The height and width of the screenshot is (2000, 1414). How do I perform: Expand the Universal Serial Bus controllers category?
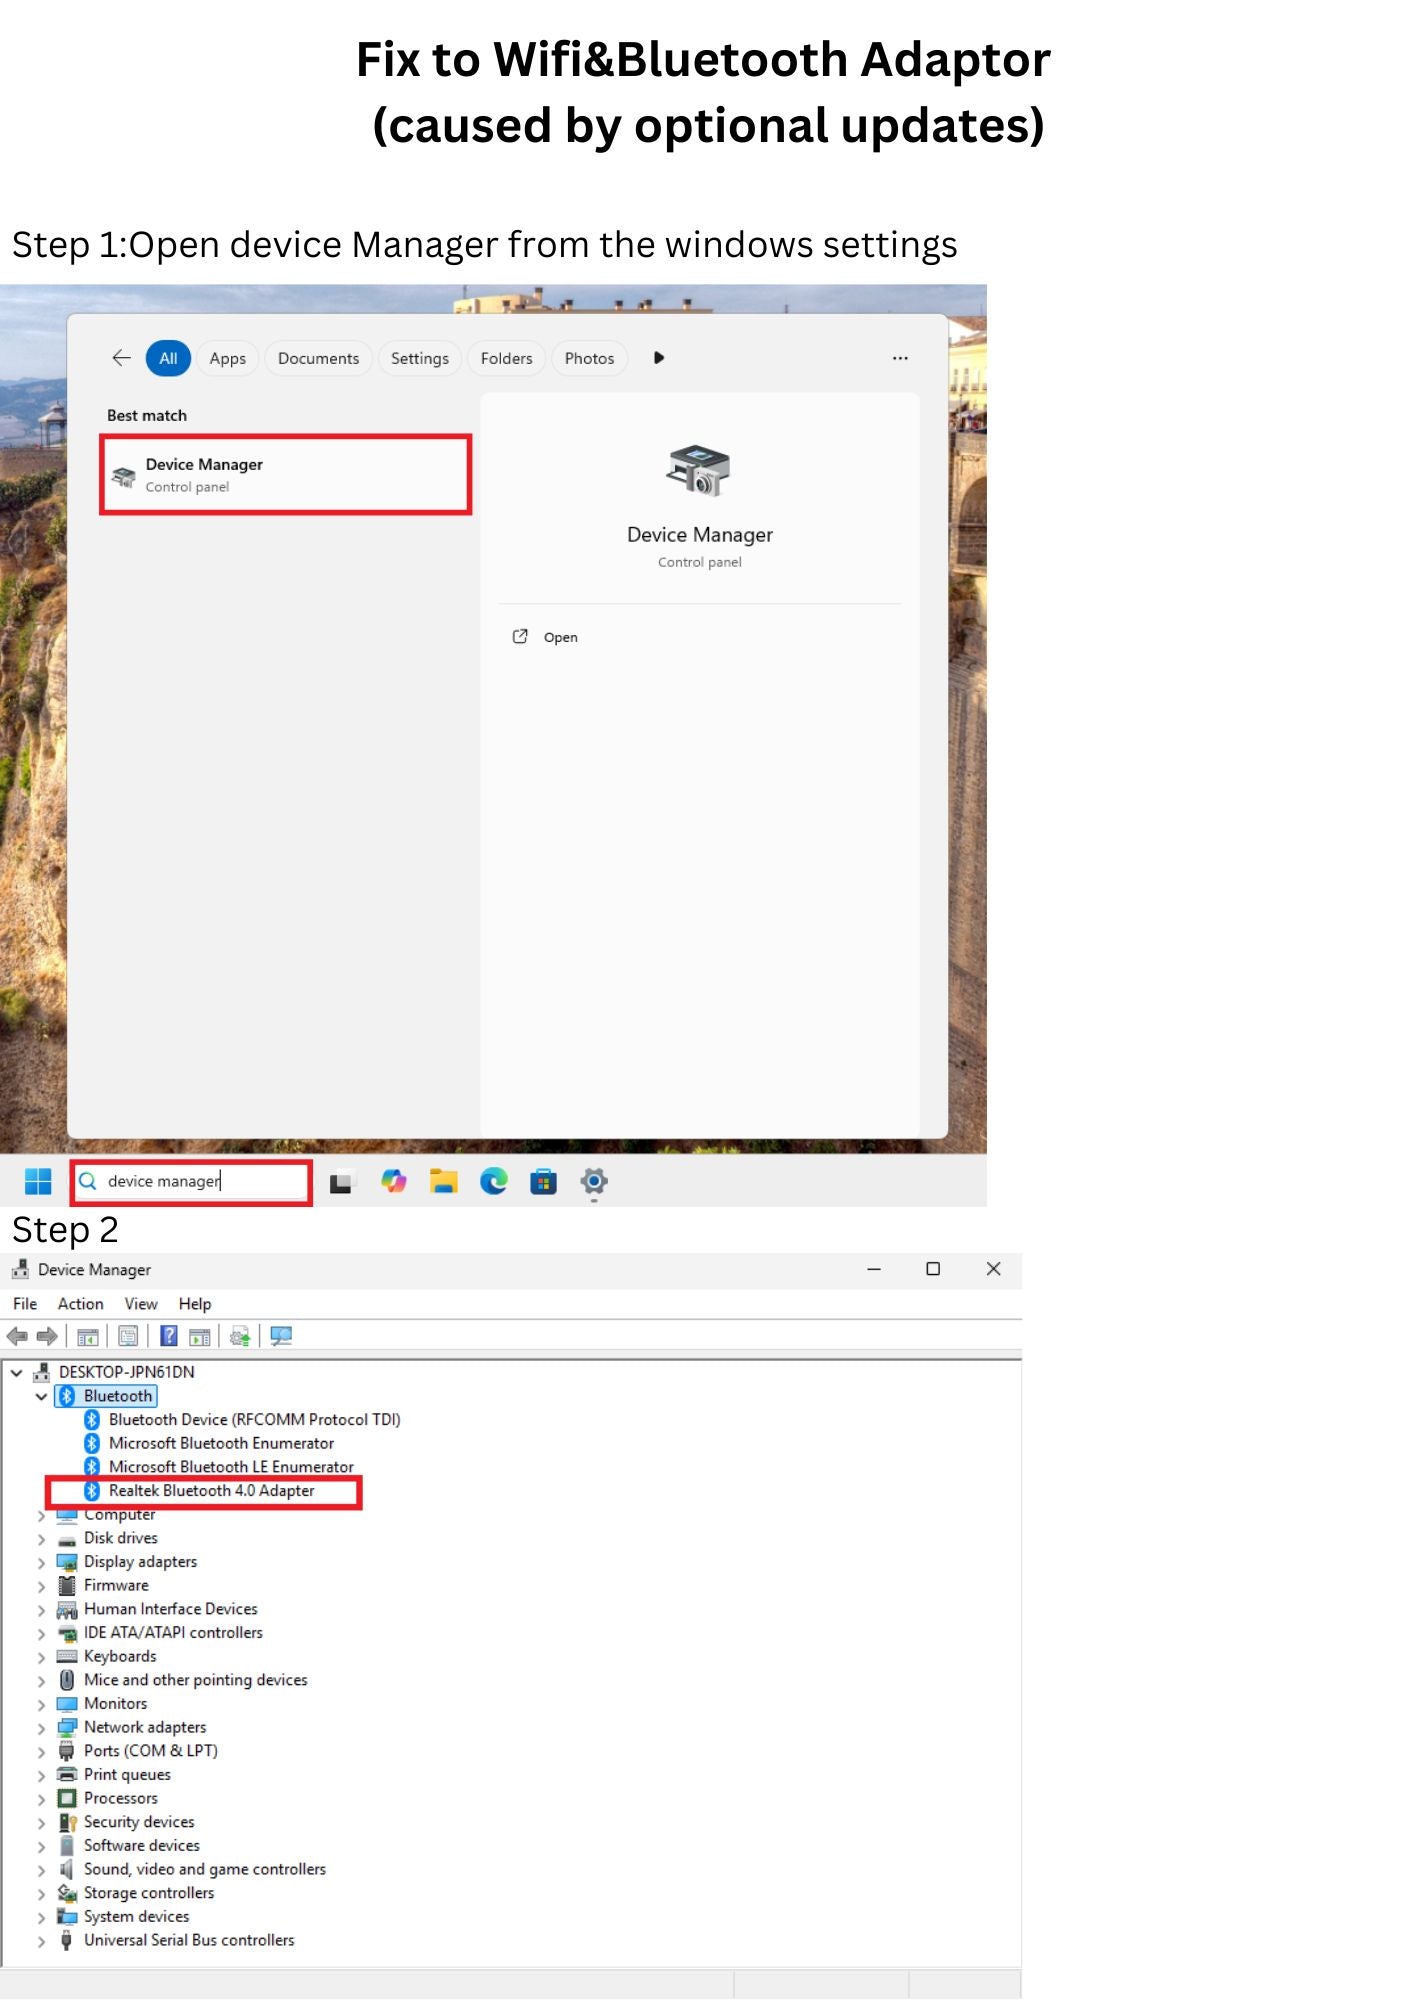[41, 1941]
